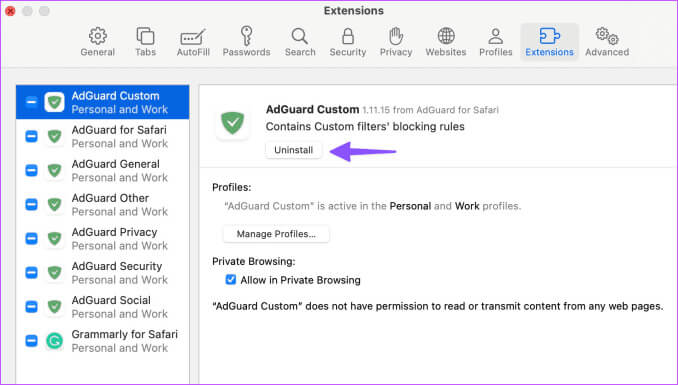Open the Privacy hand icon

pos(396,36)
